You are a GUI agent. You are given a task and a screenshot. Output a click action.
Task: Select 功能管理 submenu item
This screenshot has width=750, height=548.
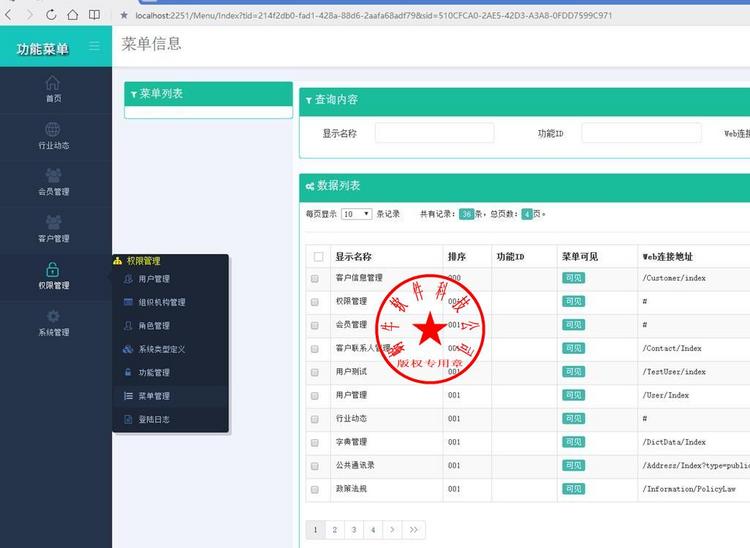point(154,373)
